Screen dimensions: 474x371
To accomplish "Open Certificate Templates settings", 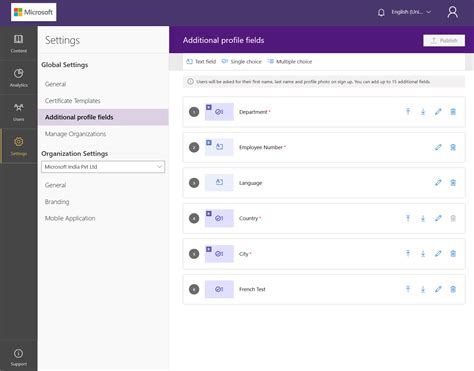I will pos(73,101).
